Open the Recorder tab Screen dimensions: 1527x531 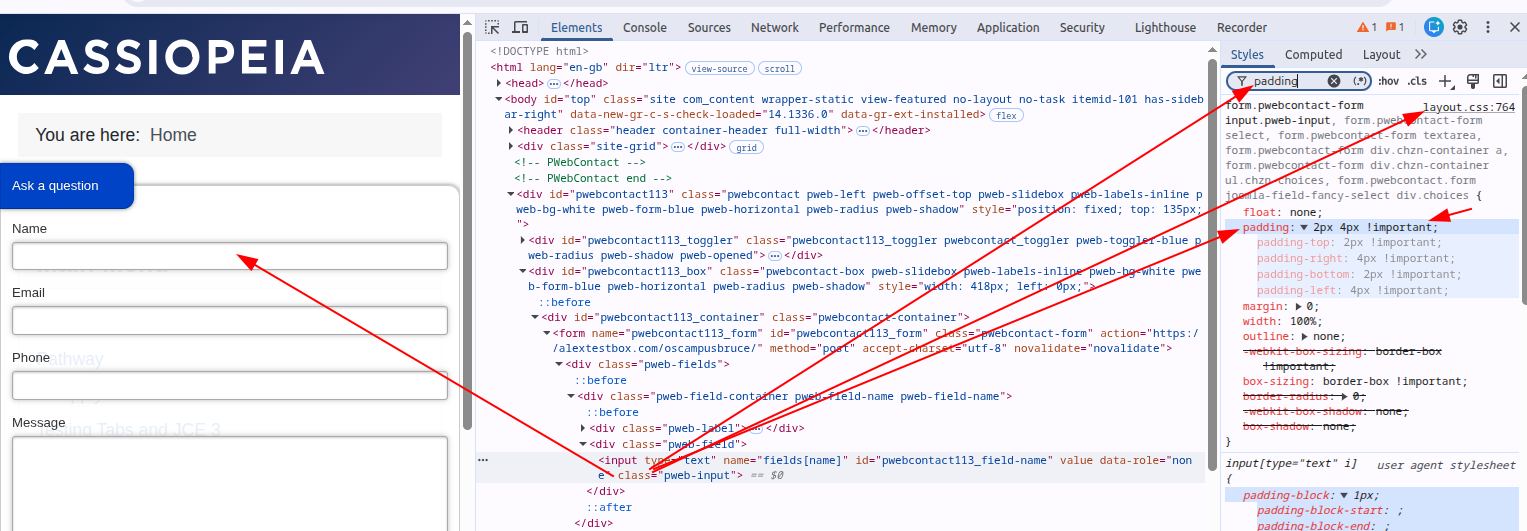coord(1242,27)
